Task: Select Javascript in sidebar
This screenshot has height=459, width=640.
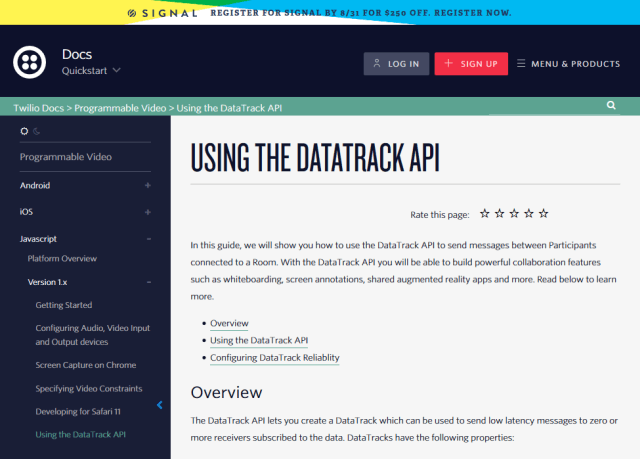Action: tap(38, 239)
